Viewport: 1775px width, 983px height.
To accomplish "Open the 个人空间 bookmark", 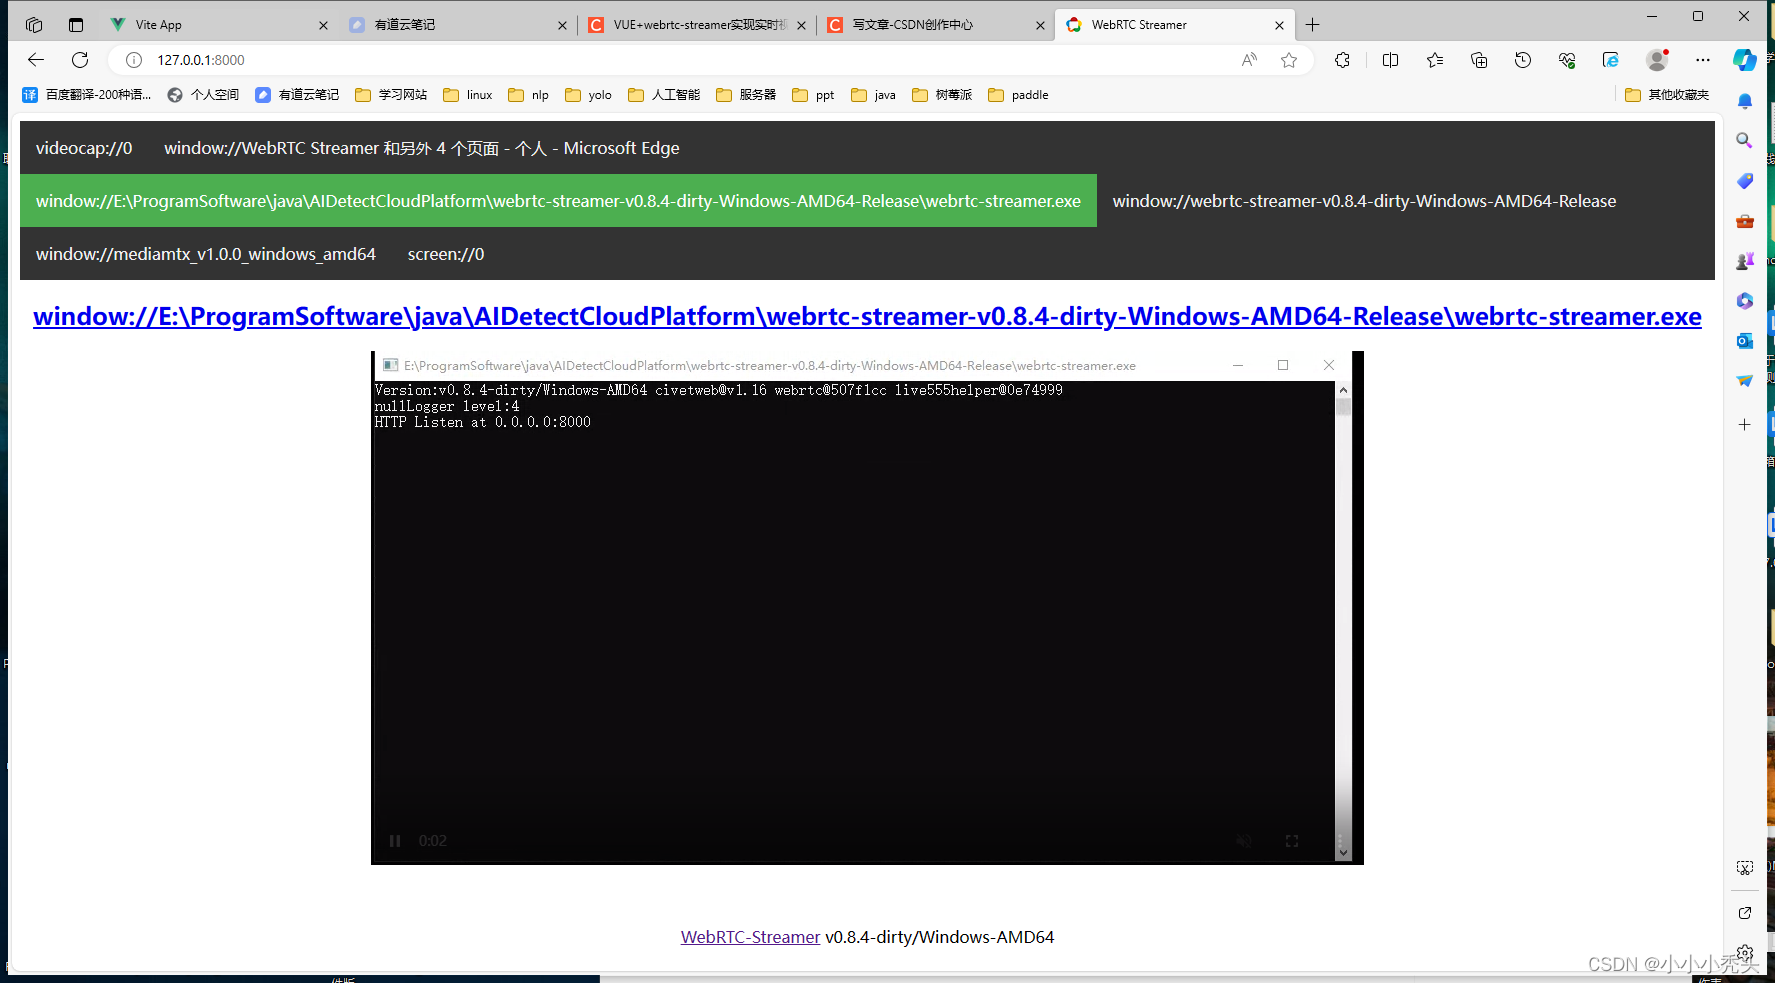I will click(x=203, y=95).
